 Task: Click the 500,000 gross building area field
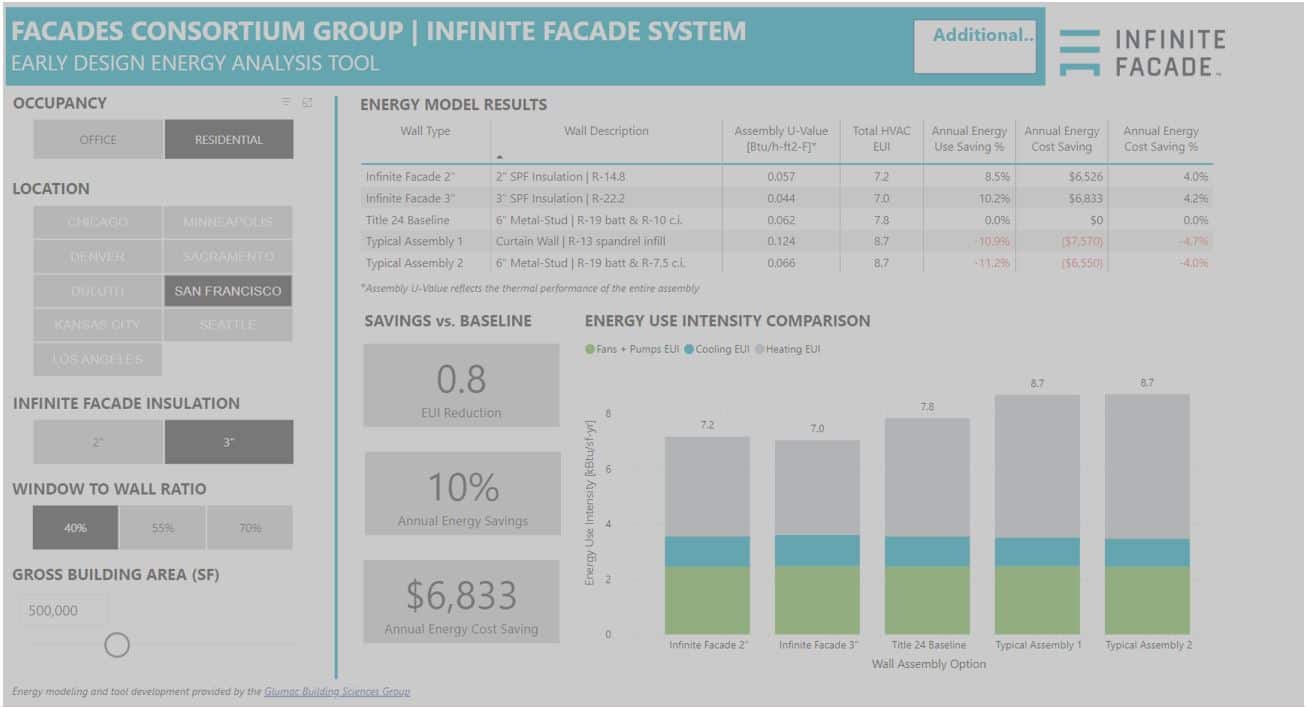click(x=63, y=611)
